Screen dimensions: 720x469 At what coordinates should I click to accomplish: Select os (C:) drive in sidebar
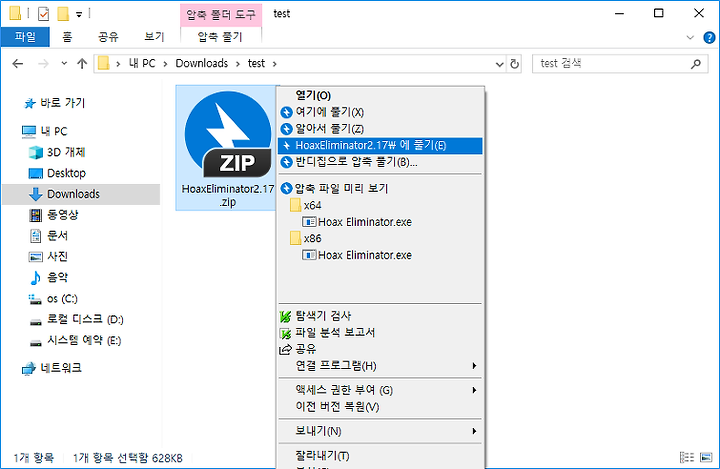[x=62, y=299]
